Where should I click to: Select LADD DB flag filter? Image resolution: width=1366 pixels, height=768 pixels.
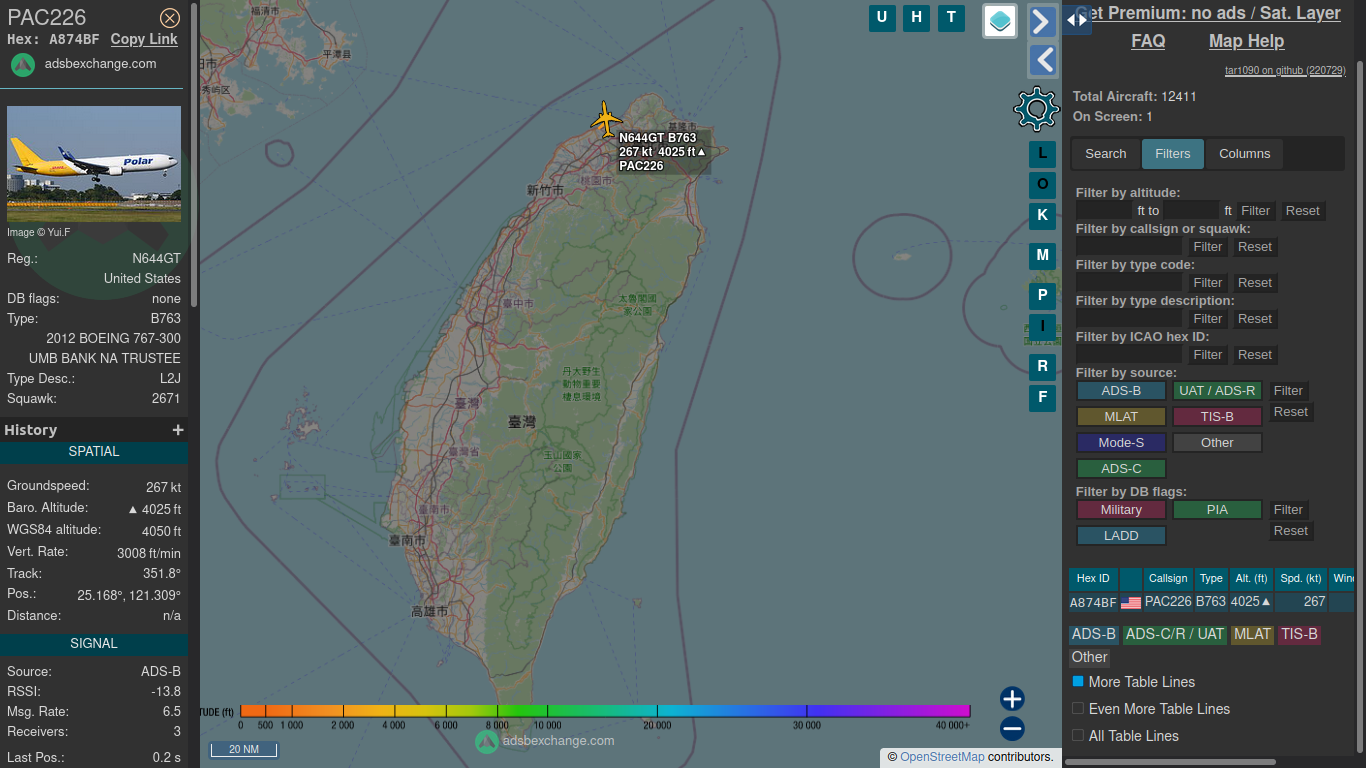pos(1121,536)
